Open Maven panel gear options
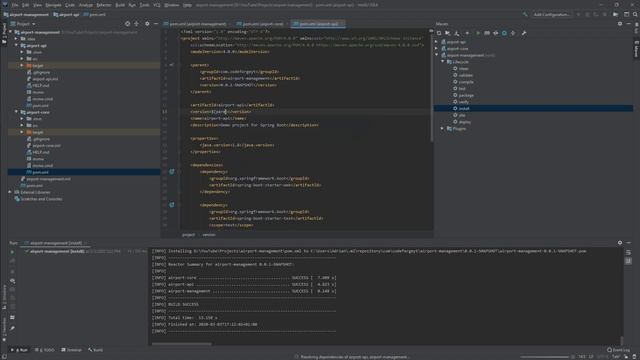The image size is (640, 360). pyautogui.click(x=620, y=24)
